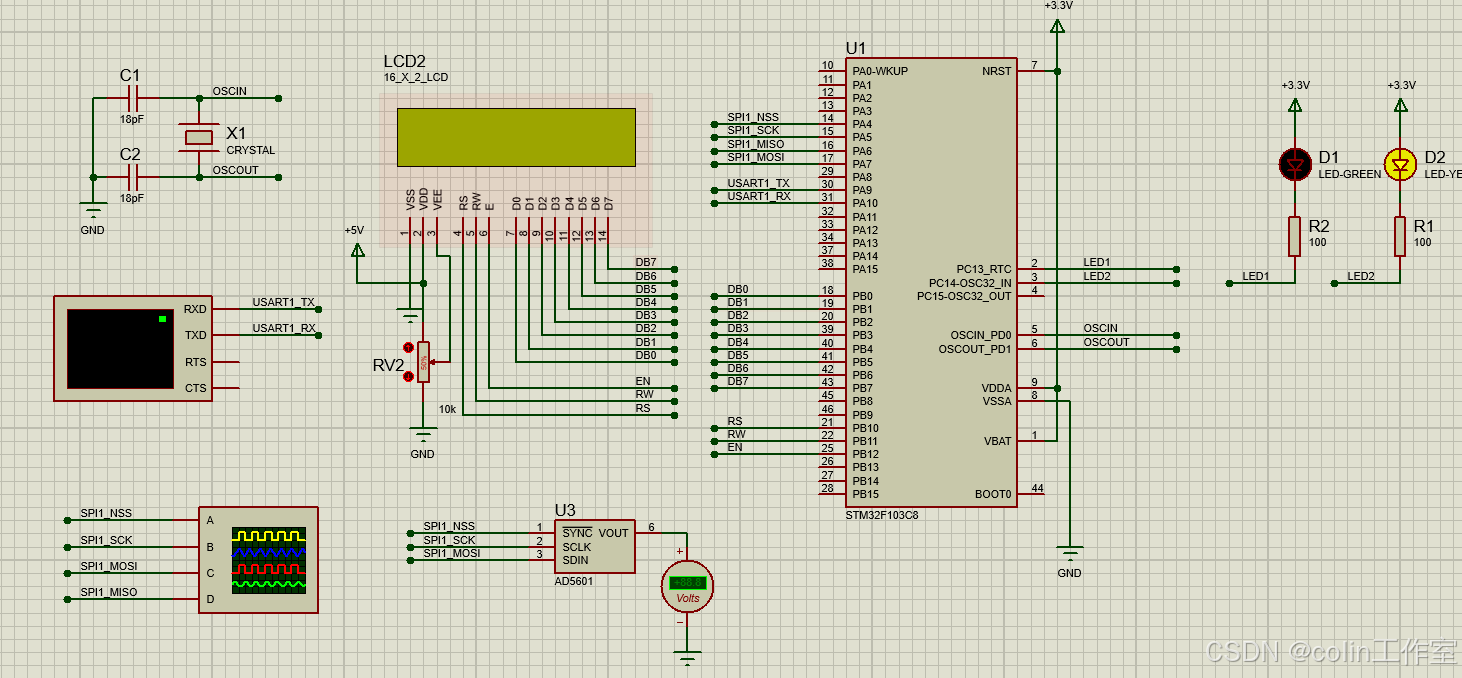Click the LED2 net label below R1
1462x678 pixels.
[x=1361, y=276]
